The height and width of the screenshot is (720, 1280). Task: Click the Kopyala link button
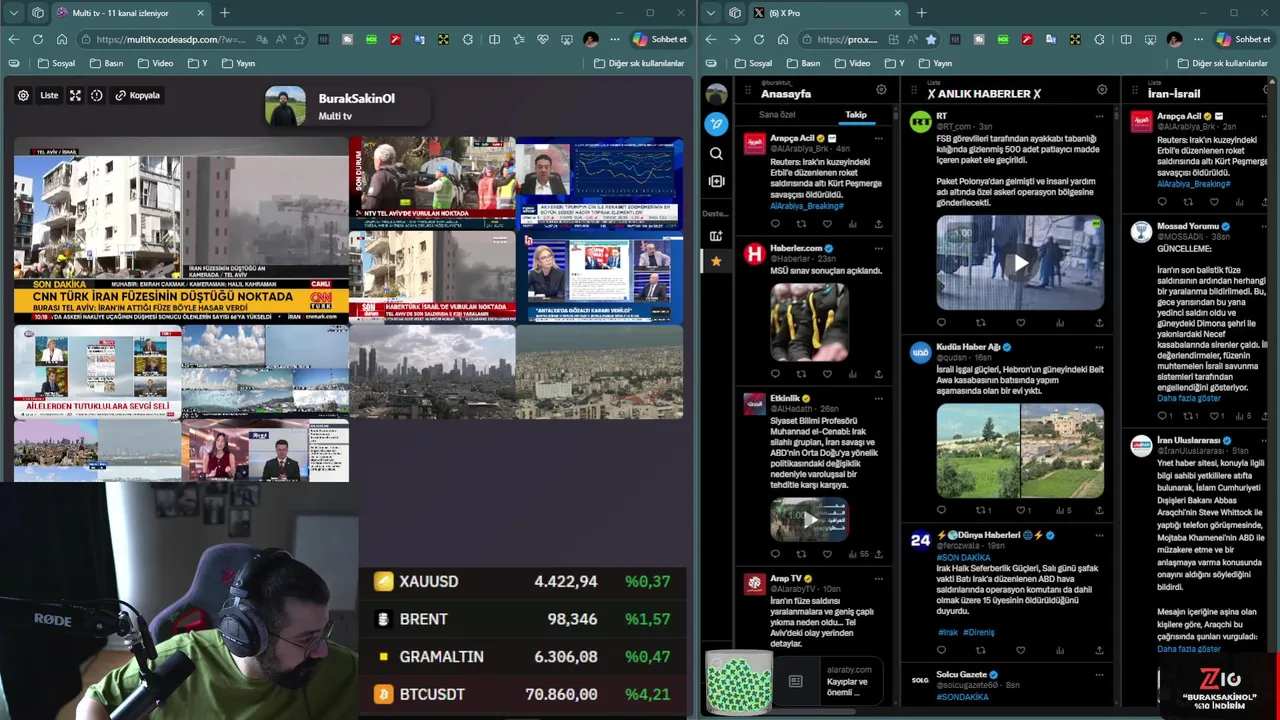pyautogui.click(x=138, y=95)
